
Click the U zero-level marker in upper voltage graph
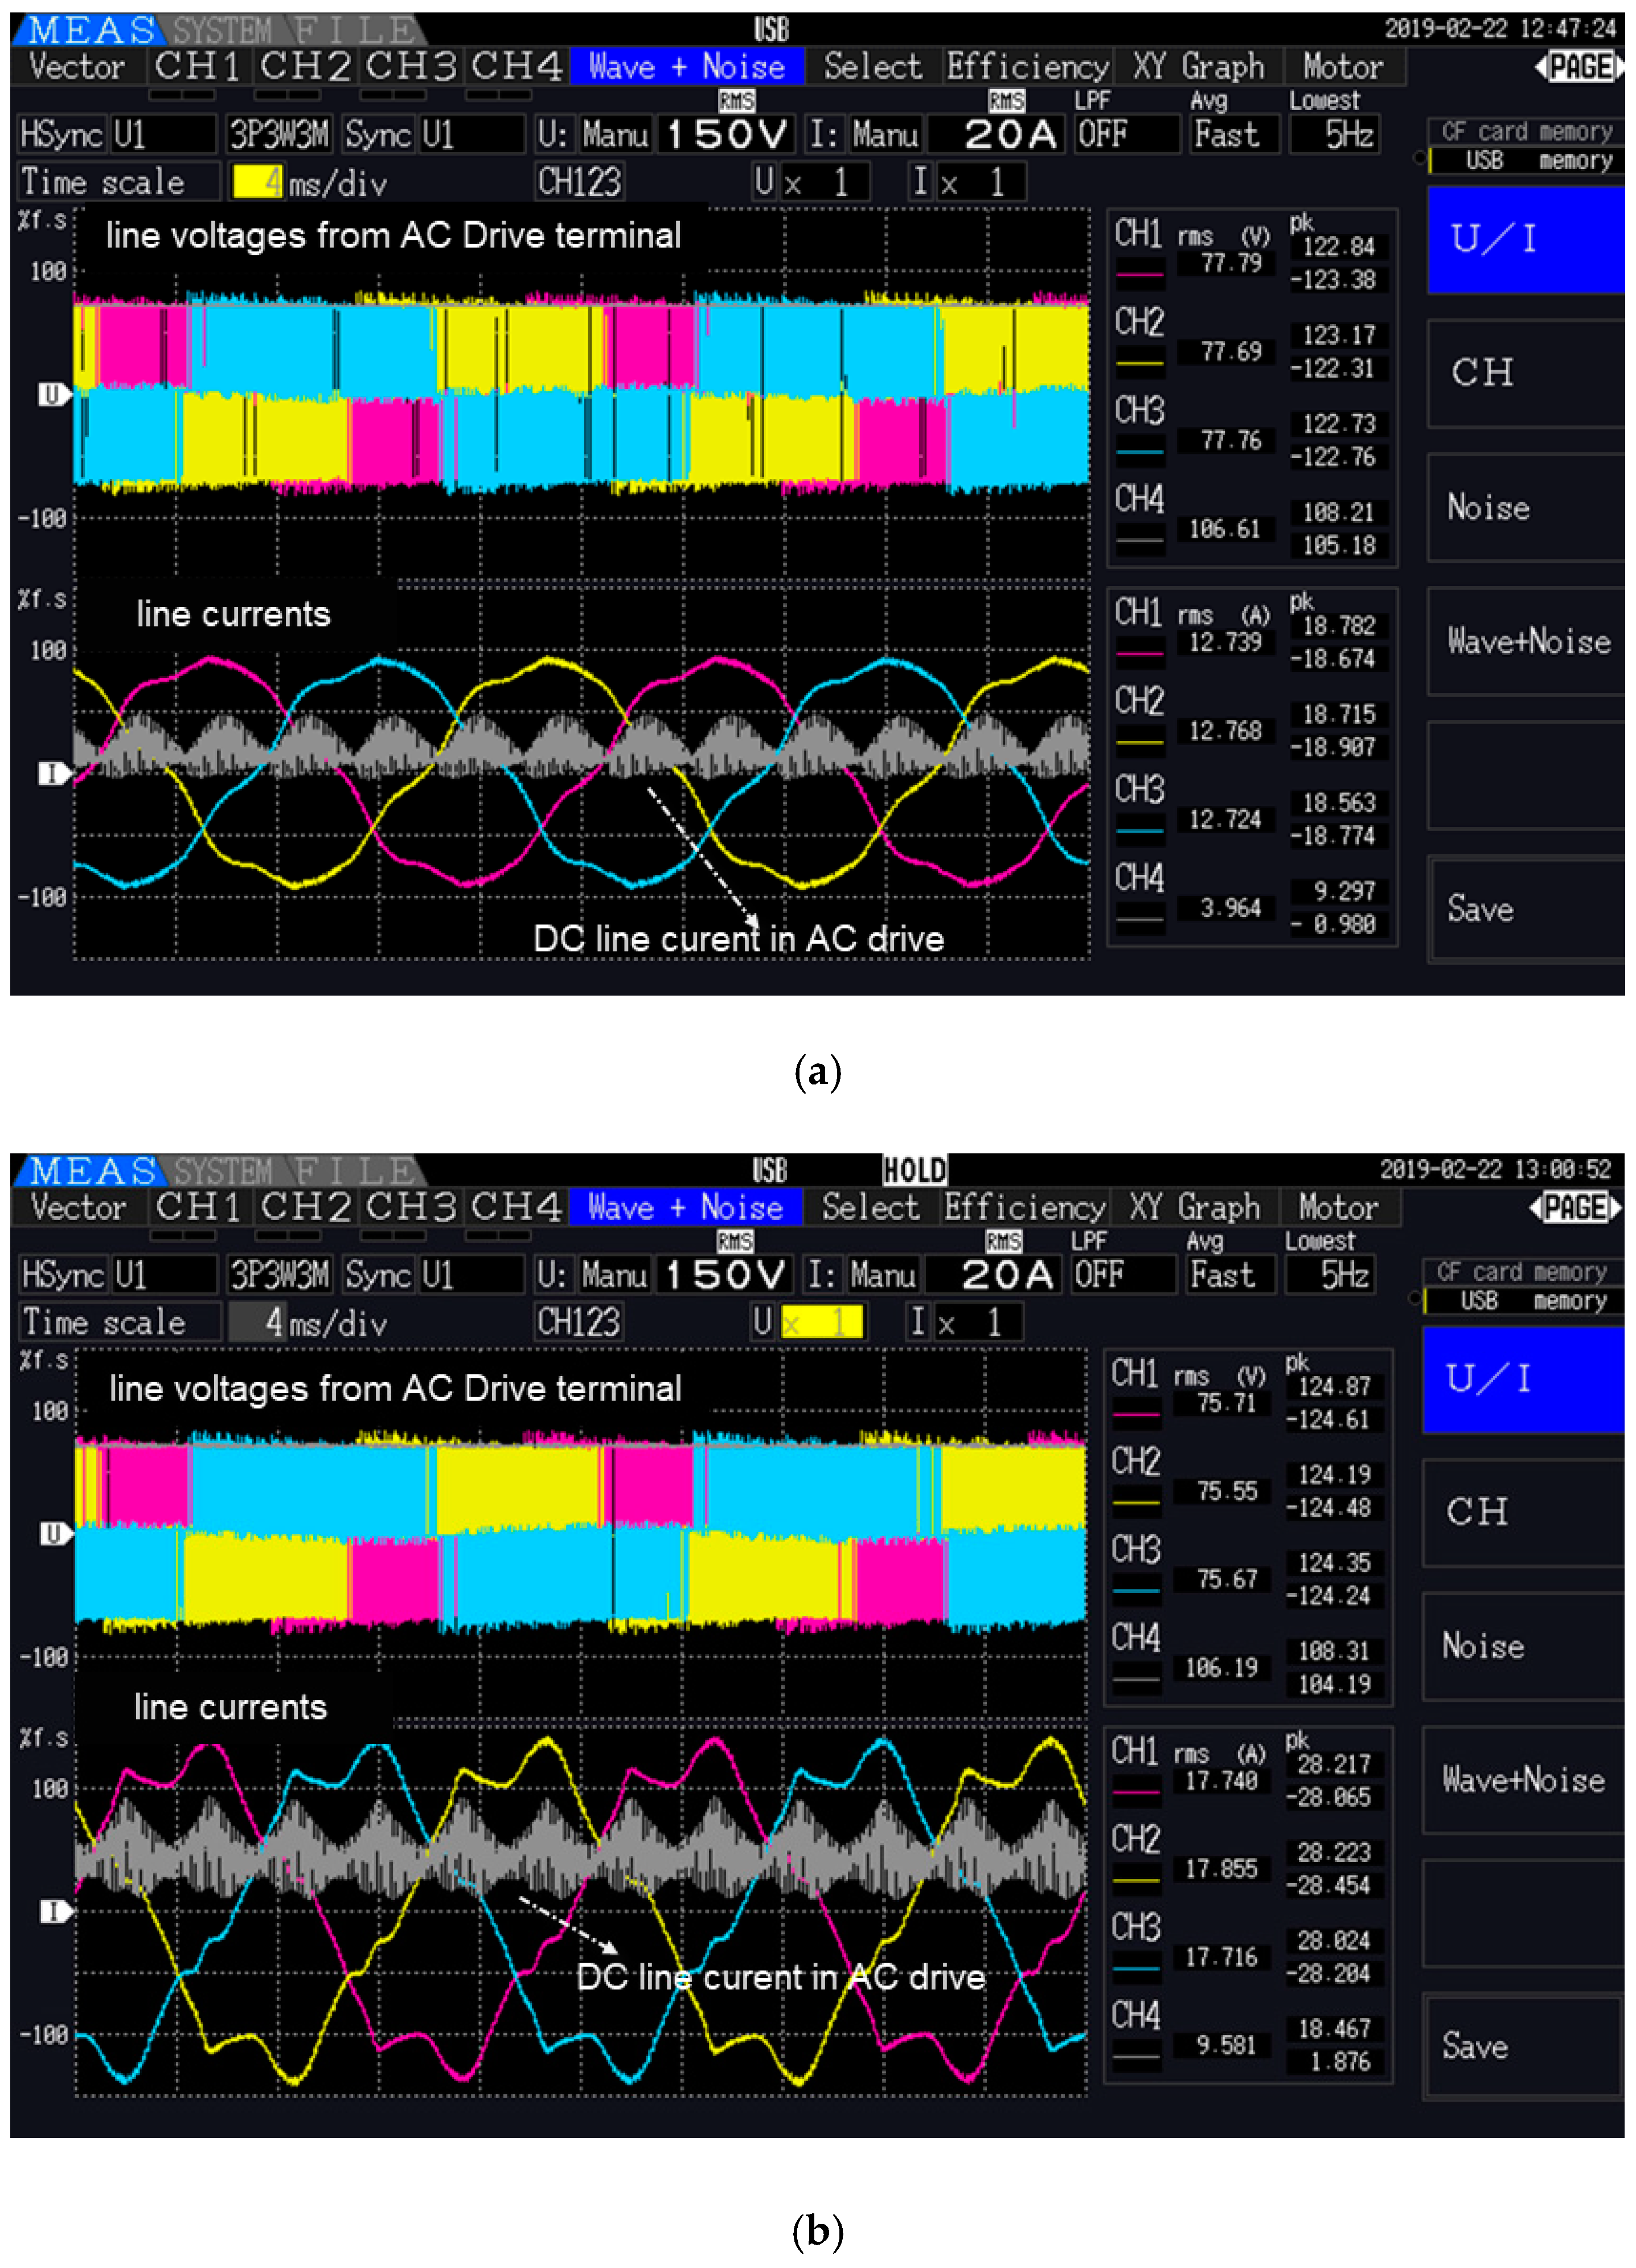click(52, 394)
